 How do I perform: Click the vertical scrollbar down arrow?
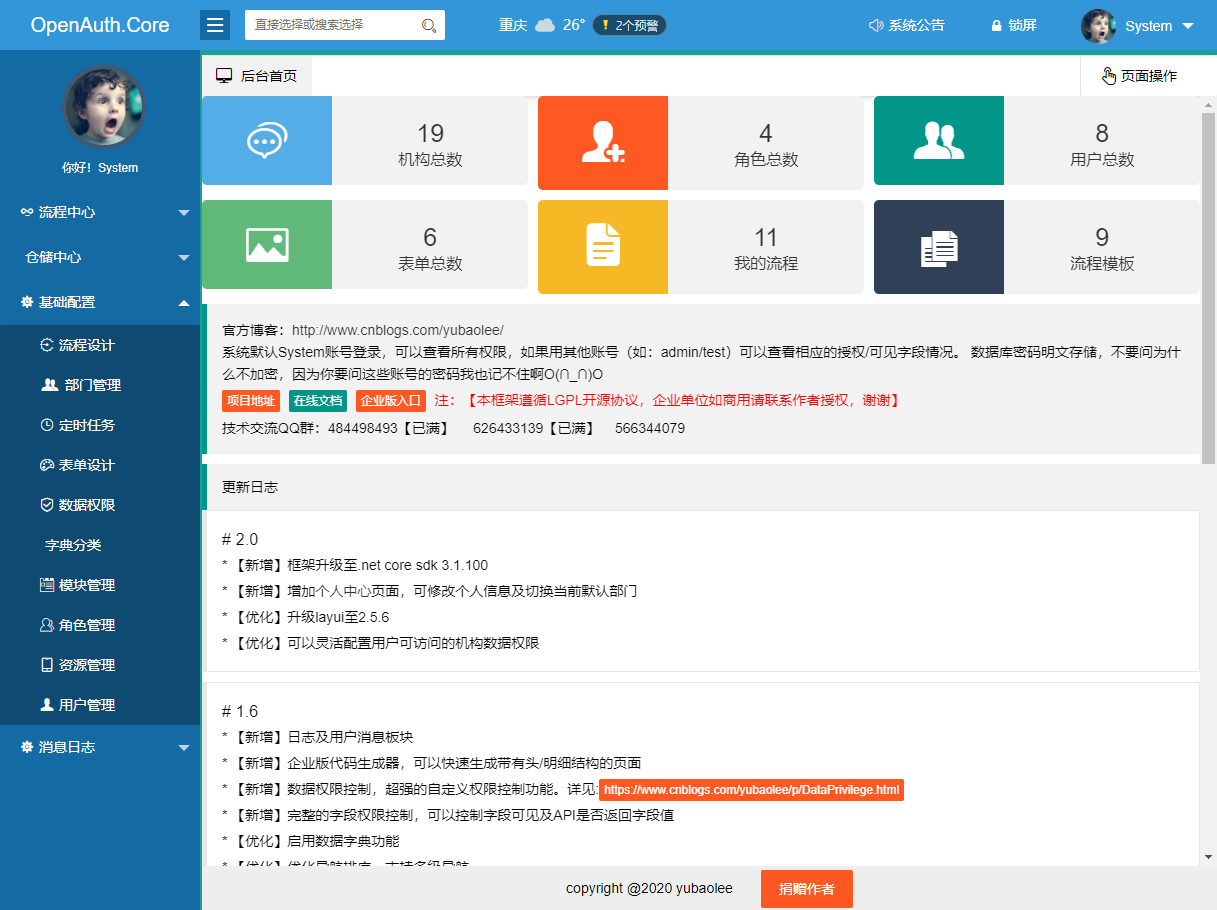pyautogui.click(x=1208, y=857)
